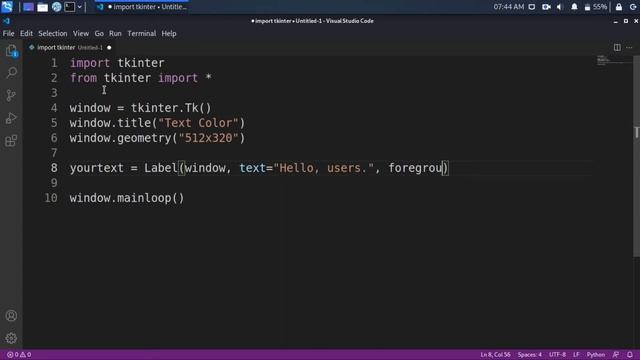
Task: Click the word foregrou on line 8
Action: tap(415, 168)
